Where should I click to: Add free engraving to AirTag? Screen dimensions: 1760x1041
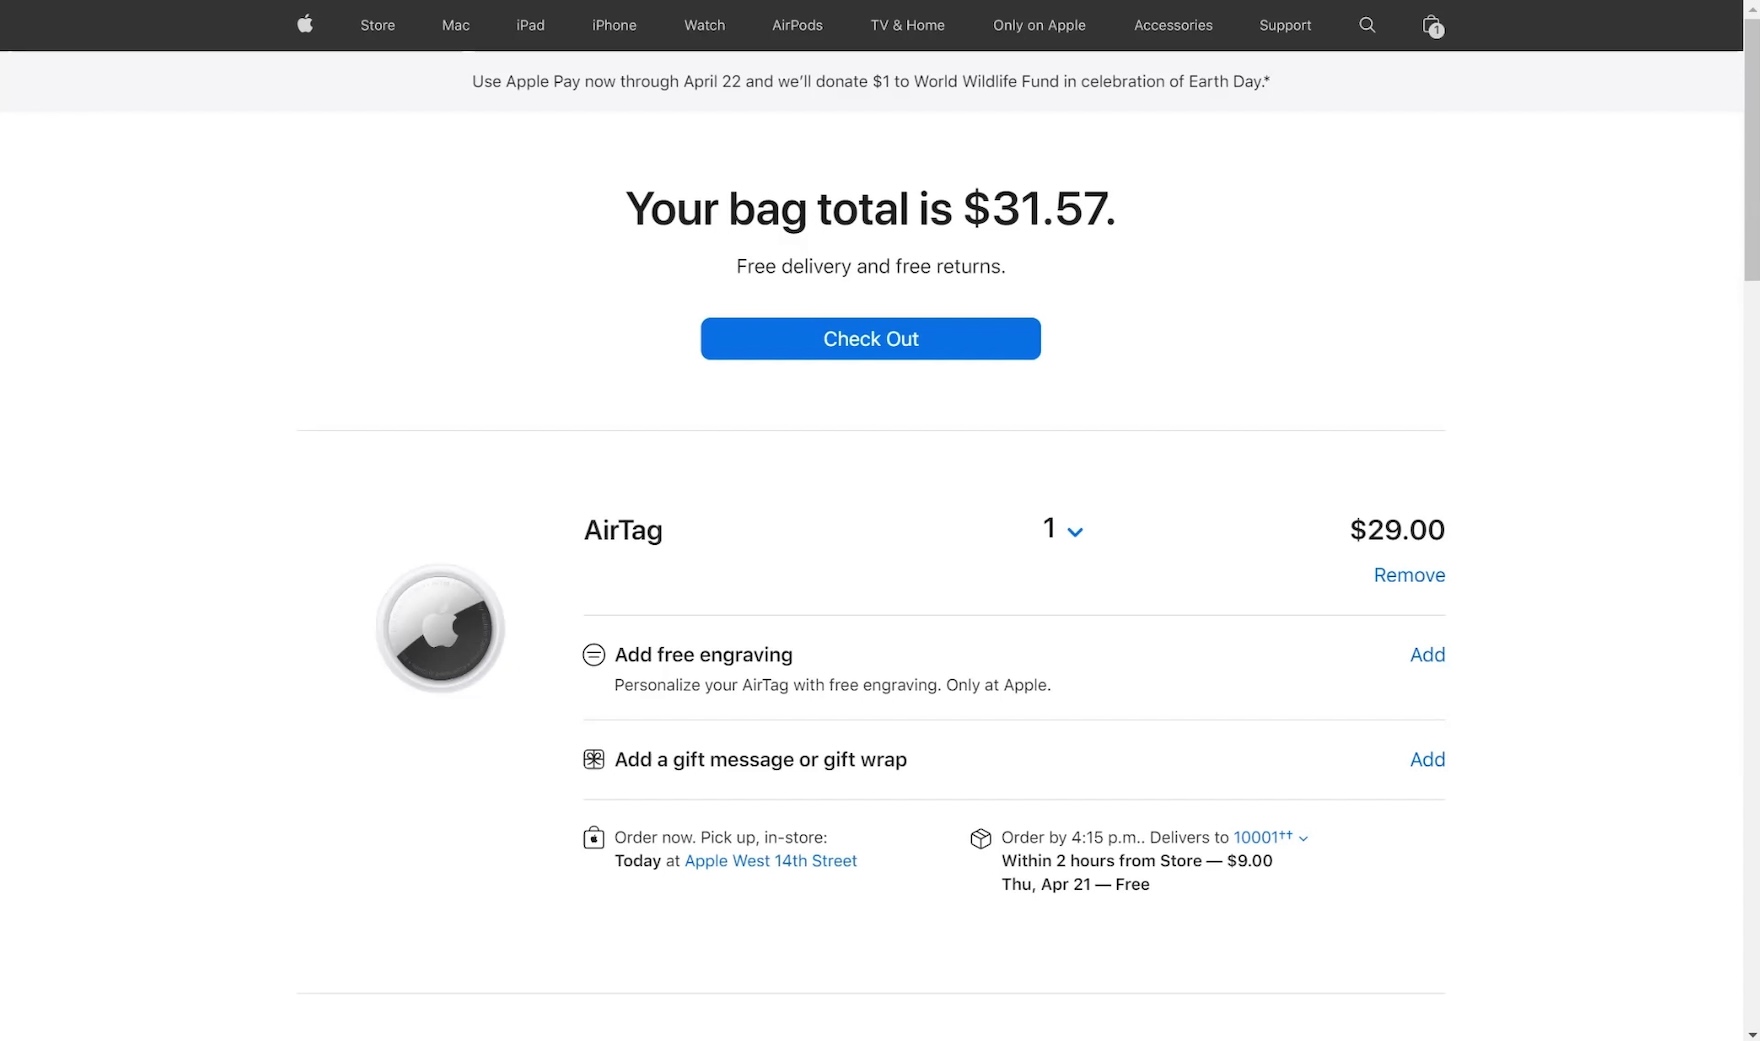point(1427,655)
